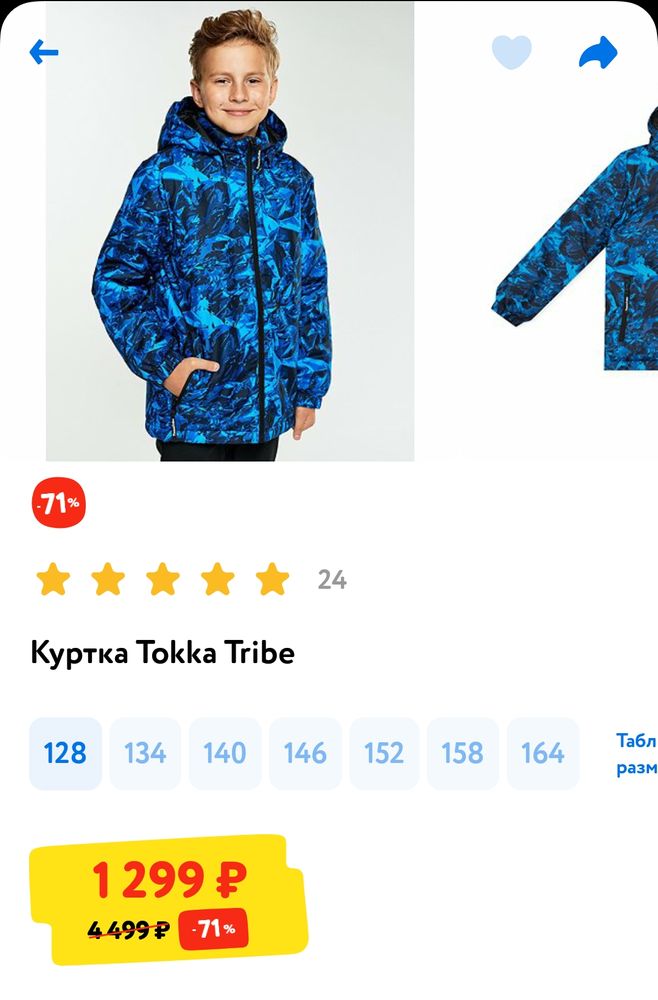Click the fifth rating star
Image resolution: width=658 pixels, height=1000 pixels.
pos(272,579)
